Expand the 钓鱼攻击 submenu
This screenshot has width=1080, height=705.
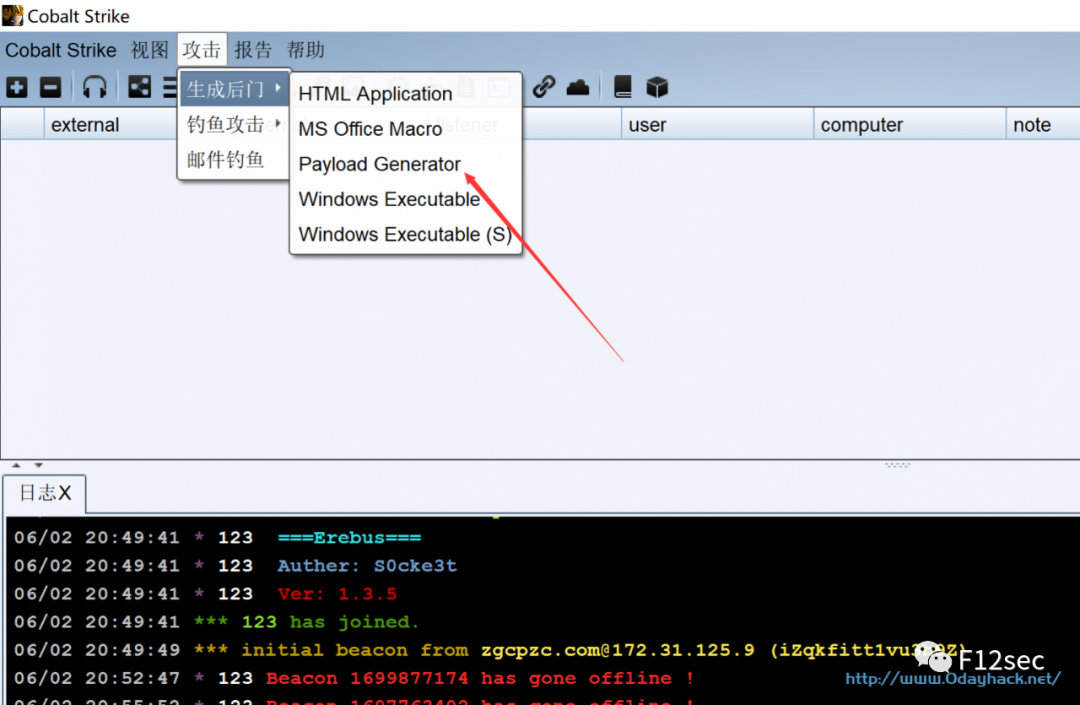[234, 125]
